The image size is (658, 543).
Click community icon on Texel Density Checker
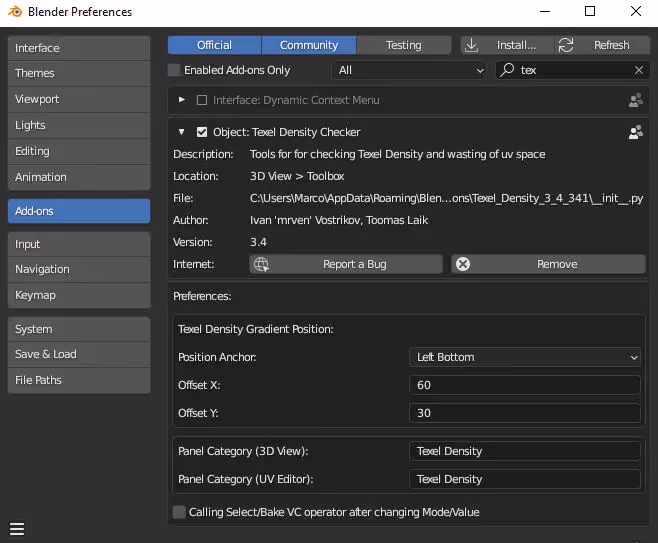635,133
